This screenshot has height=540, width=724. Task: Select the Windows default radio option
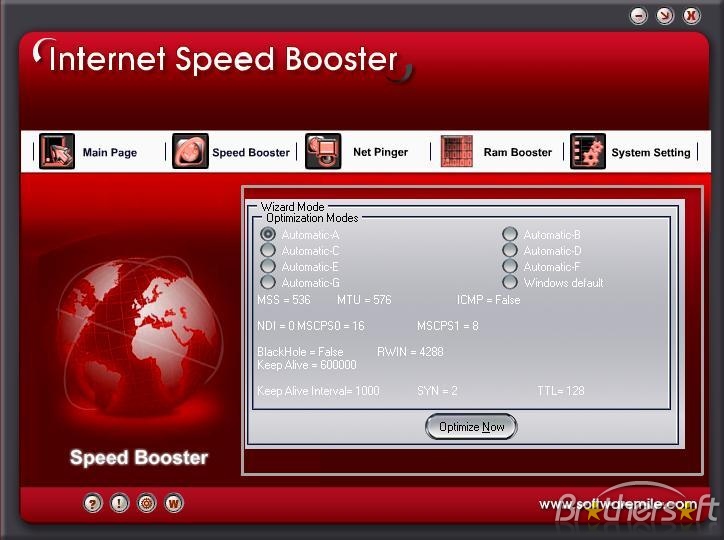pos(510,282)
